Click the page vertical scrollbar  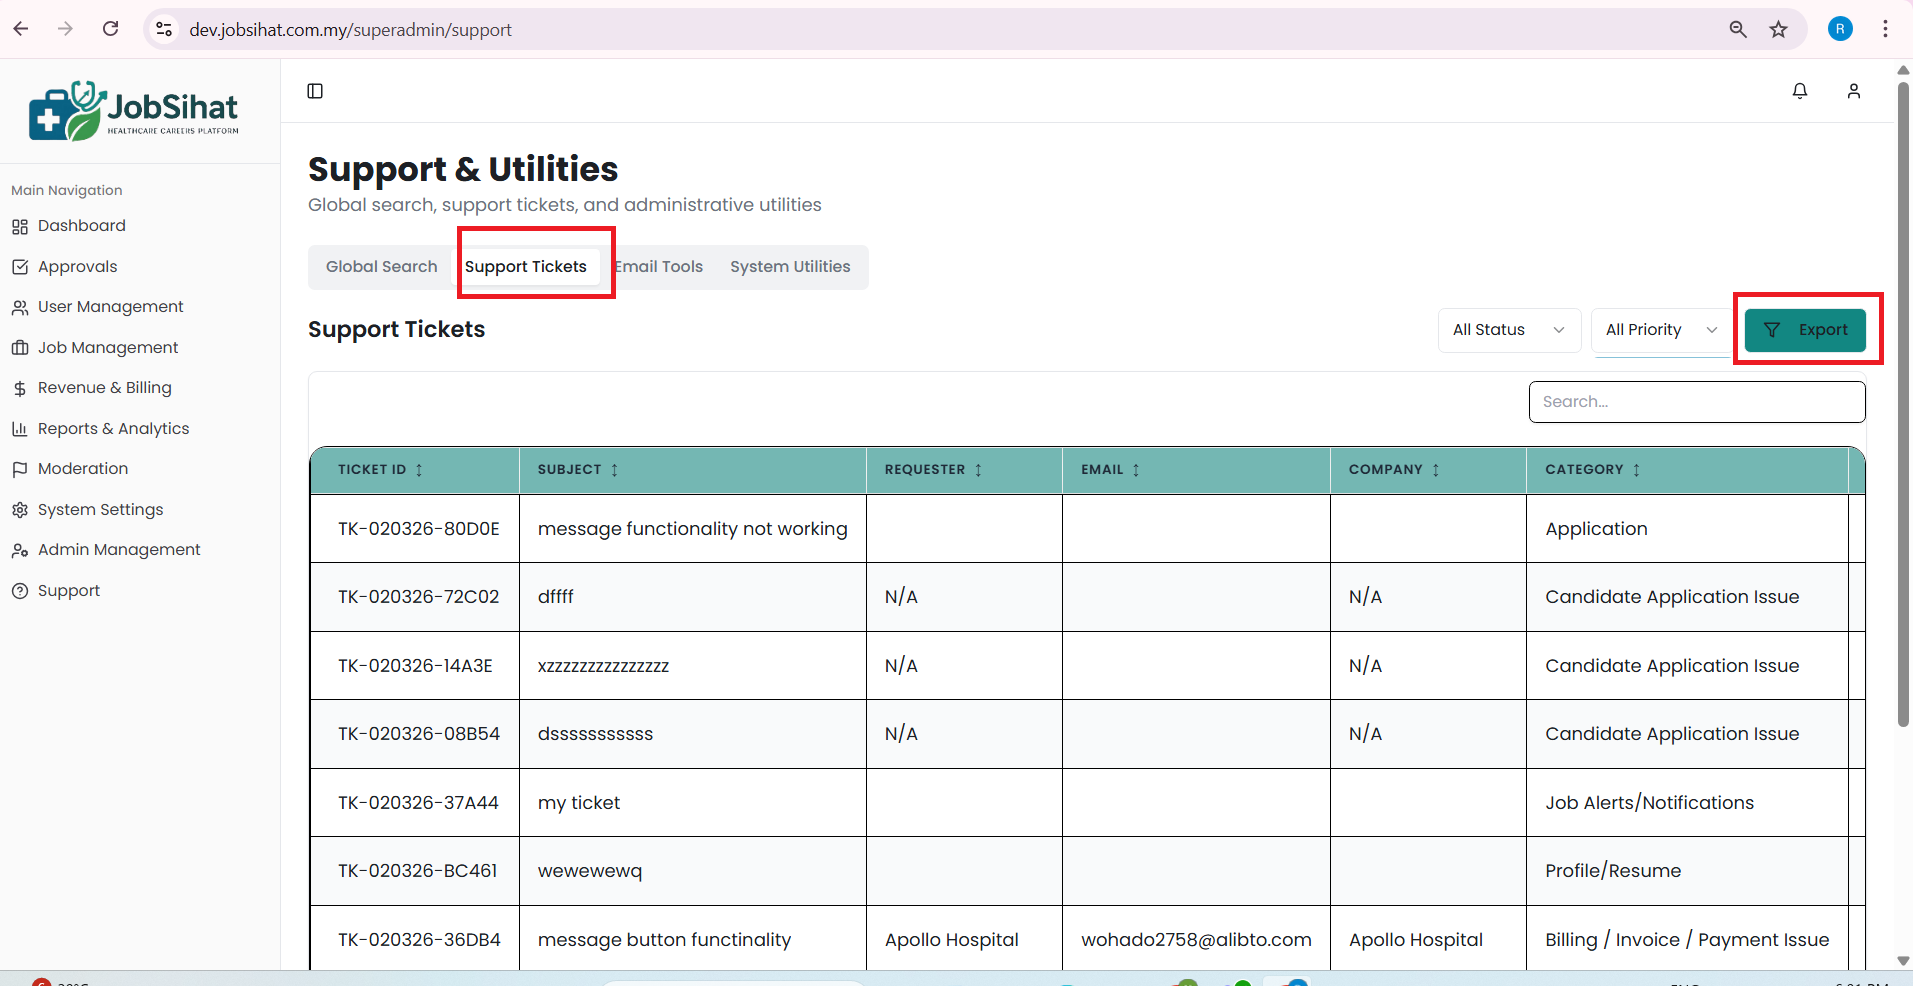[x=1903, y=400]
